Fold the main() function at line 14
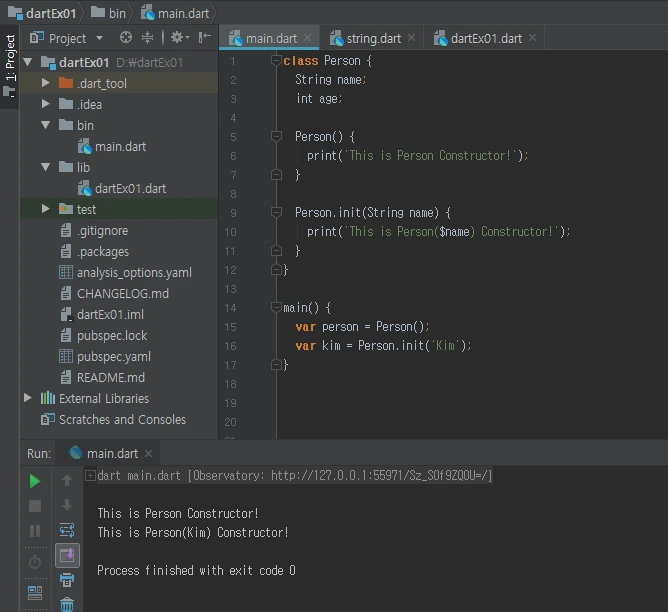Image resolution: width=668 pixels, height=612 pixels. pyautogui.click(x=276, y=307)
